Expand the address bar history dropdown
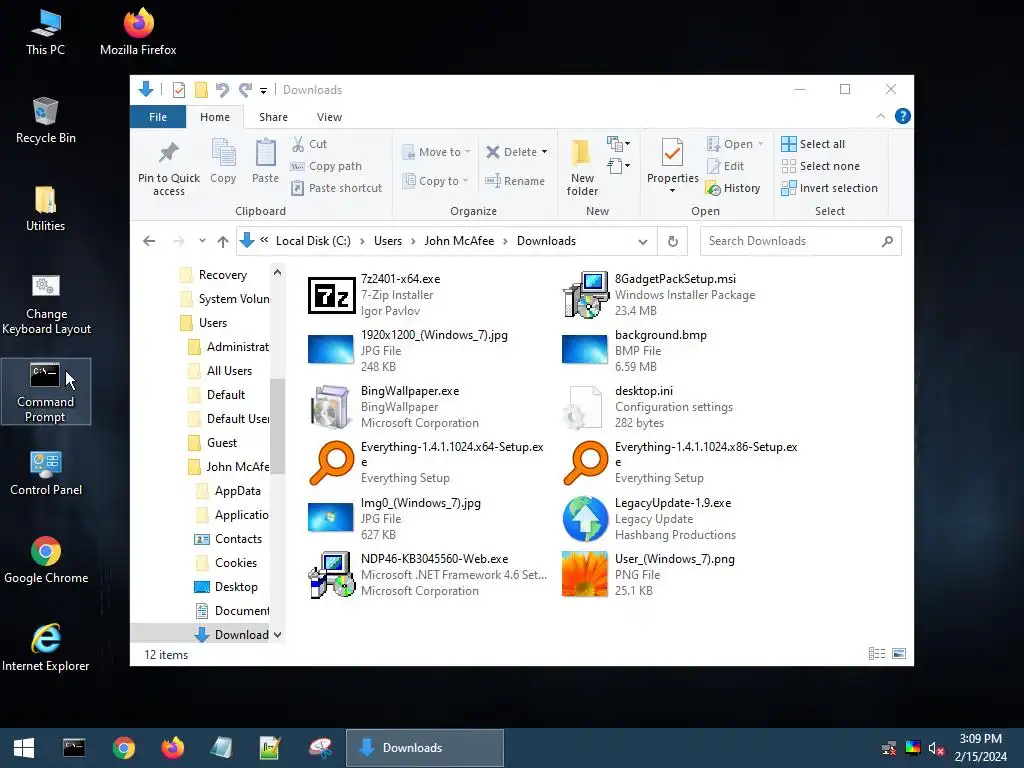The height and width of the screenshot is (768, 1024). tap(643, 242)
